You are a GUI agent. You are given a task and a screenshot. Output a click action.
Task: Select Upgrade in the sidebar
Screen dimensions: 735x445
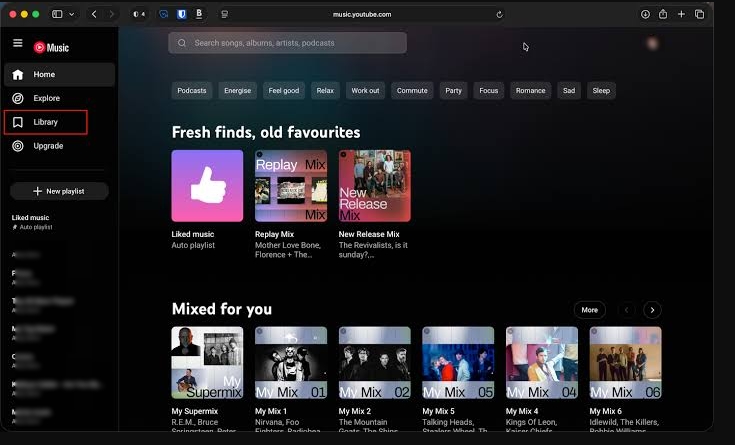click(59, 146)
